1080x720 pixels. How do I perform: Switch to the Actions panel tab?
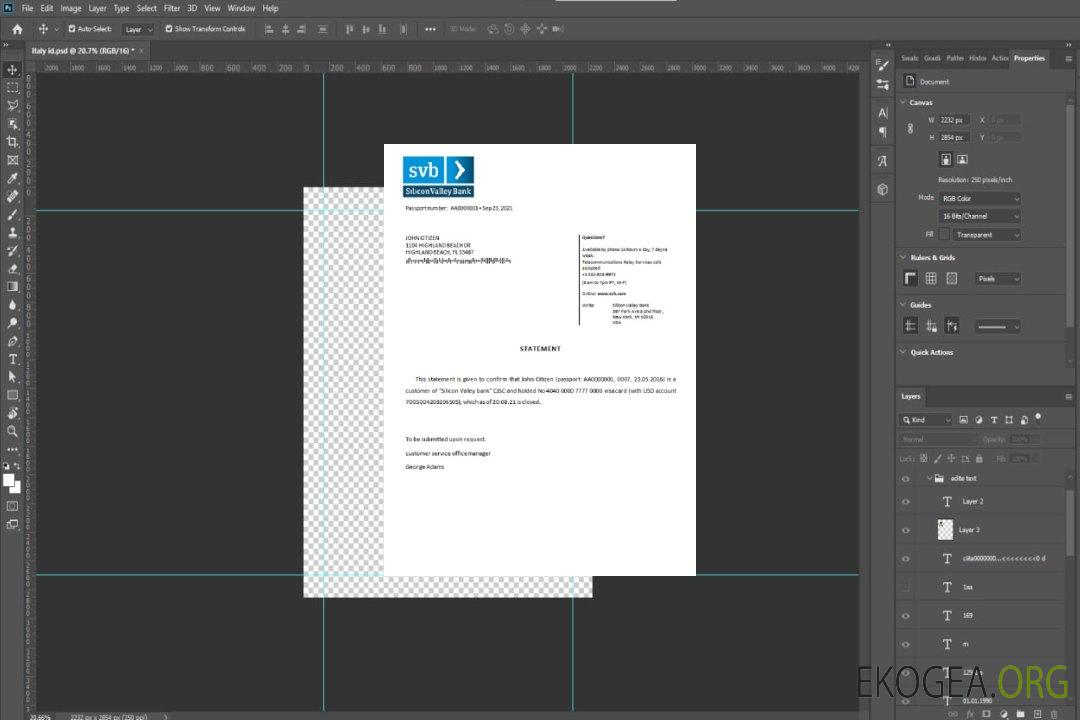pos(999,58)
